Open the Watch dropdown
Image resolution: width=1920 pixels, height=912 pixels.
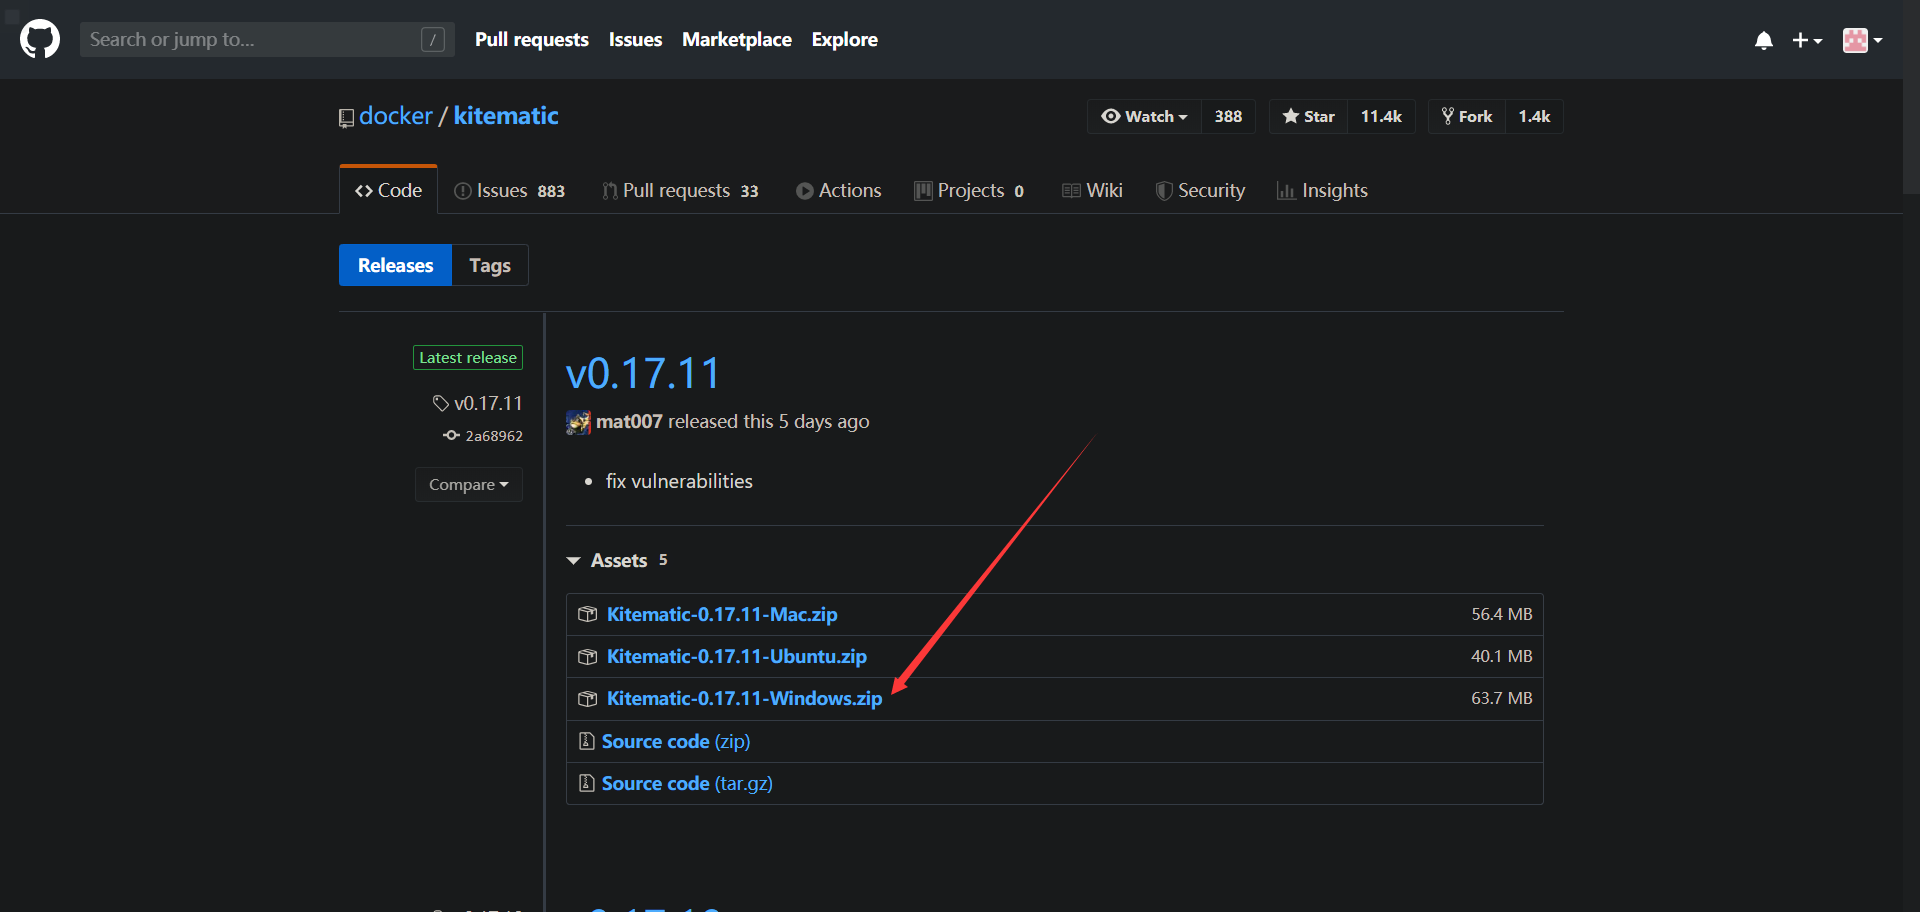[1144, 117]
